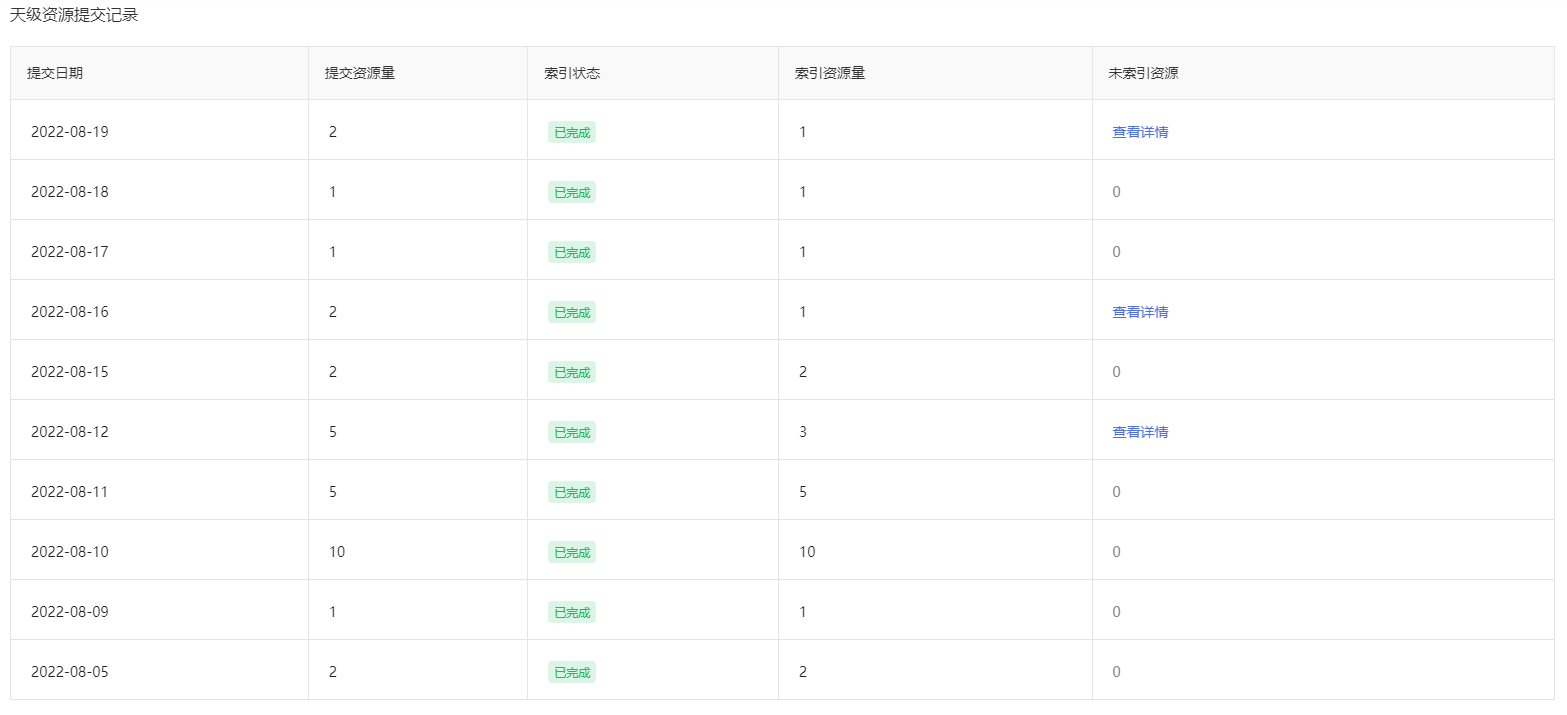Select the 2022-08-18 date cell
Viewport: 1567px width, 715px height.
click(69, 192)
